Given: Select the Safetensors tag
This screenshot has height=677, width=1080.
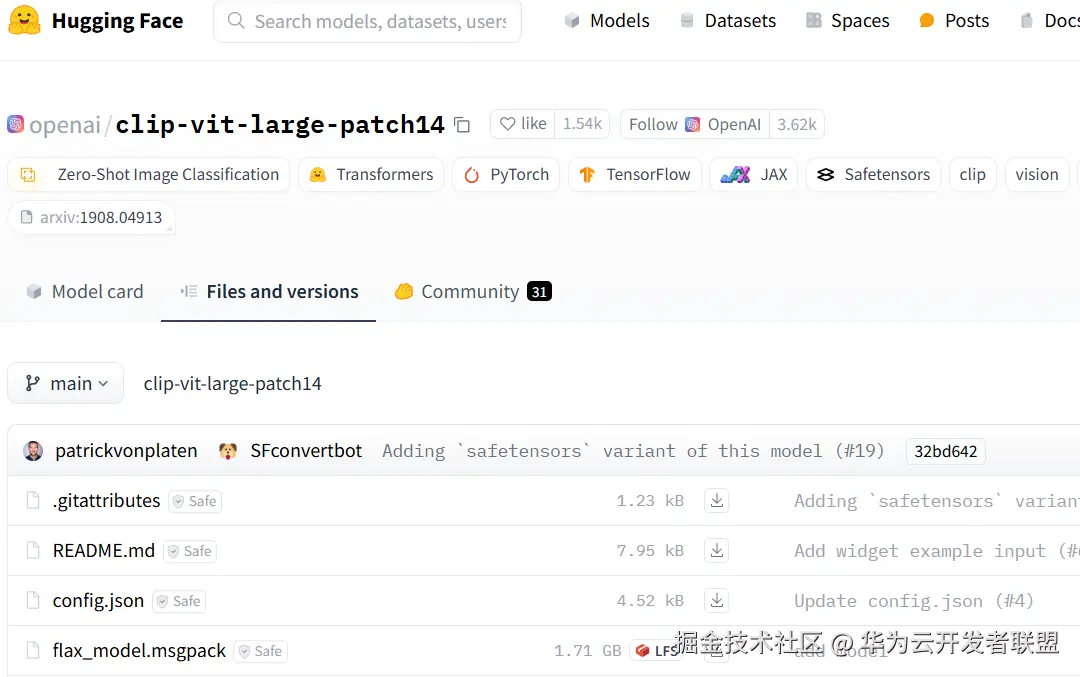Looking at the screenshot, I should (873, 175).
